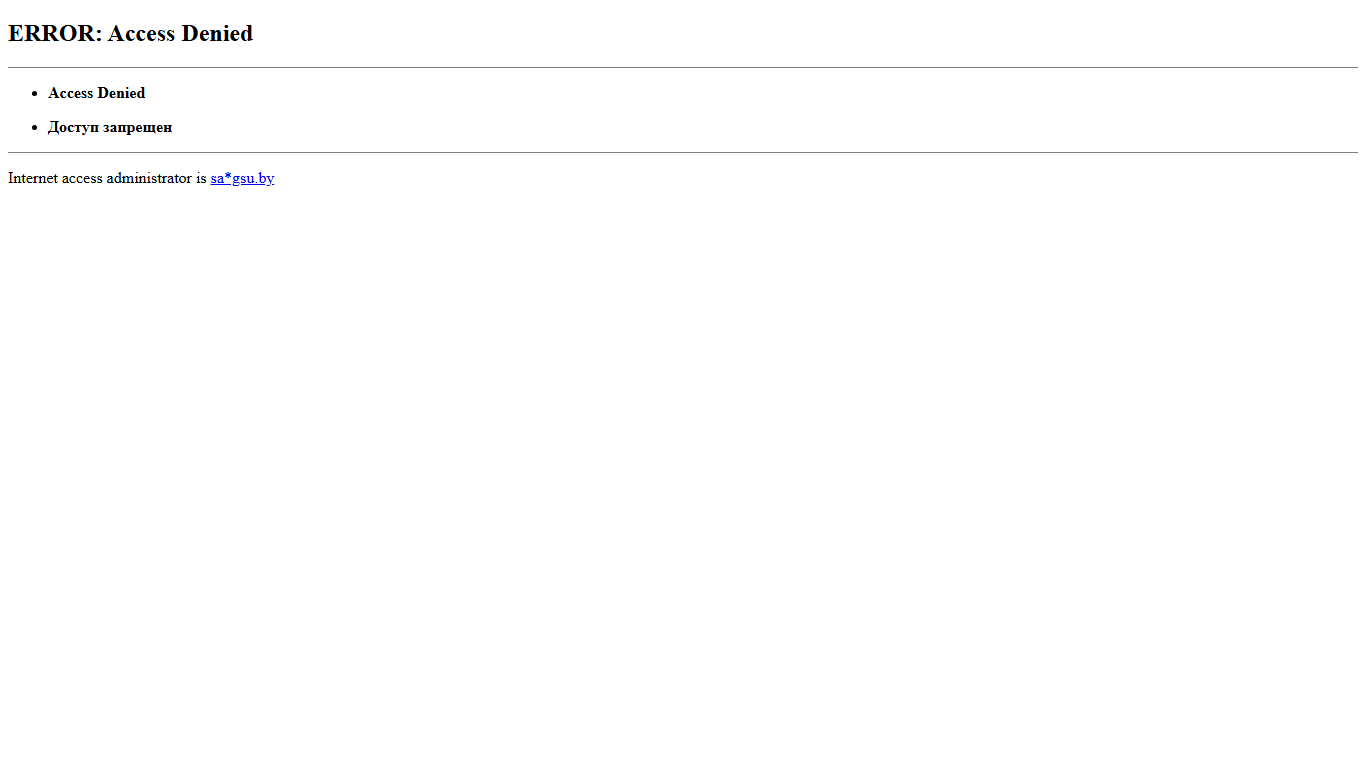Click the word 'Access' in the heading
The image size is (1366, 768).
pos(142,33)
